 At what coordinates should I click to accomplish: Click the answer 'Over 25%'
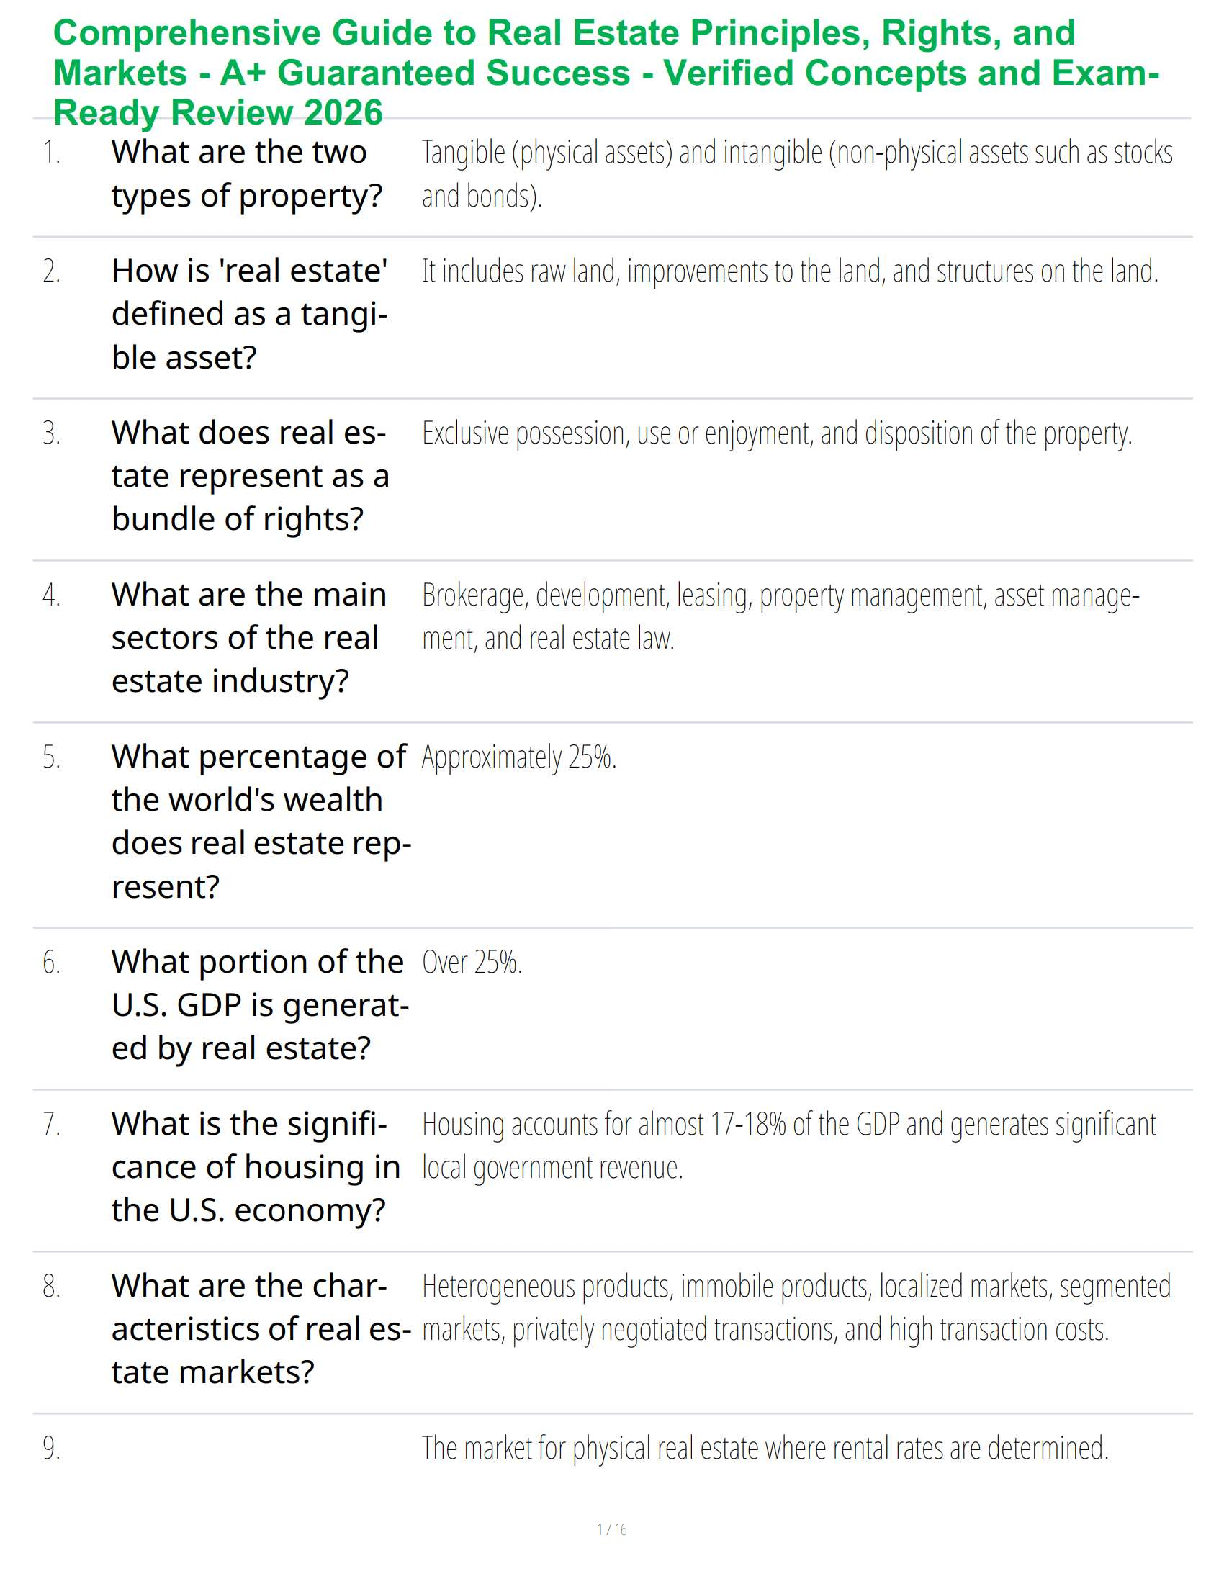point(472,963)
